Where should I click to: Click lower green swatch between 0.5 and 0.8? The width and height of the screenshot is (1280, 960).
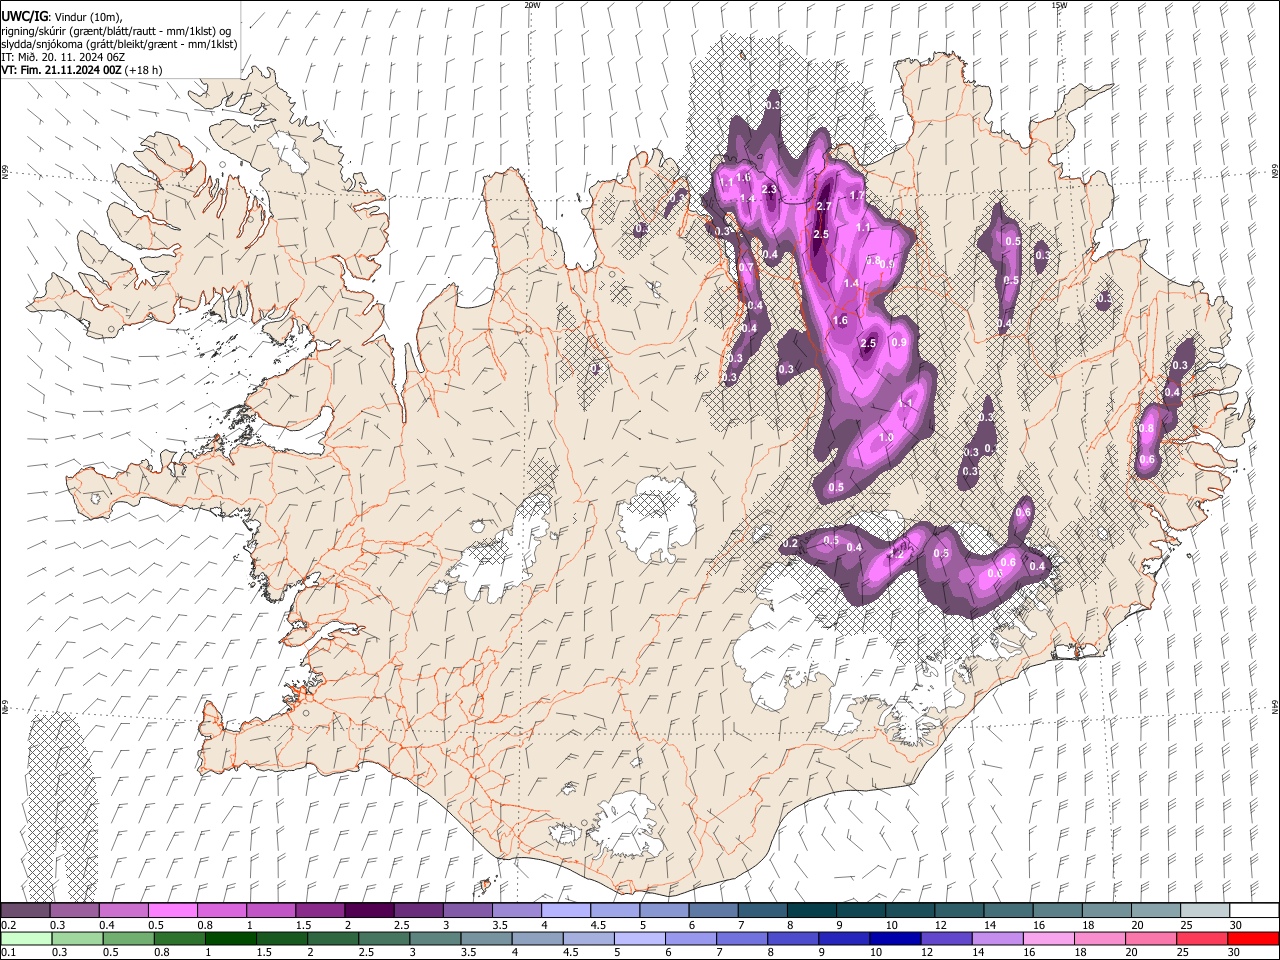128,938
